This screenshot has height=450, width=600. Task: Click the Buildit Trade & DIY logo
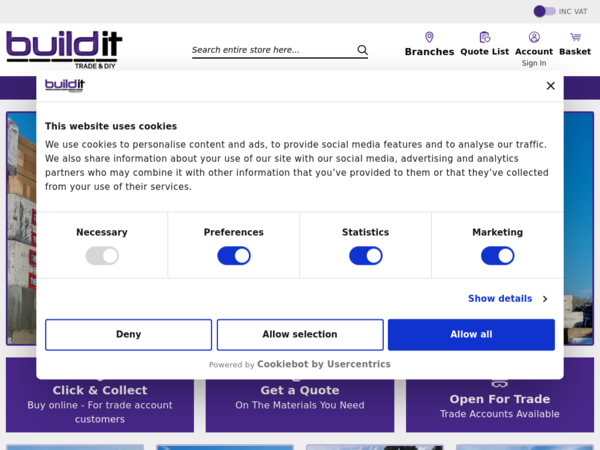coord(64,50)
